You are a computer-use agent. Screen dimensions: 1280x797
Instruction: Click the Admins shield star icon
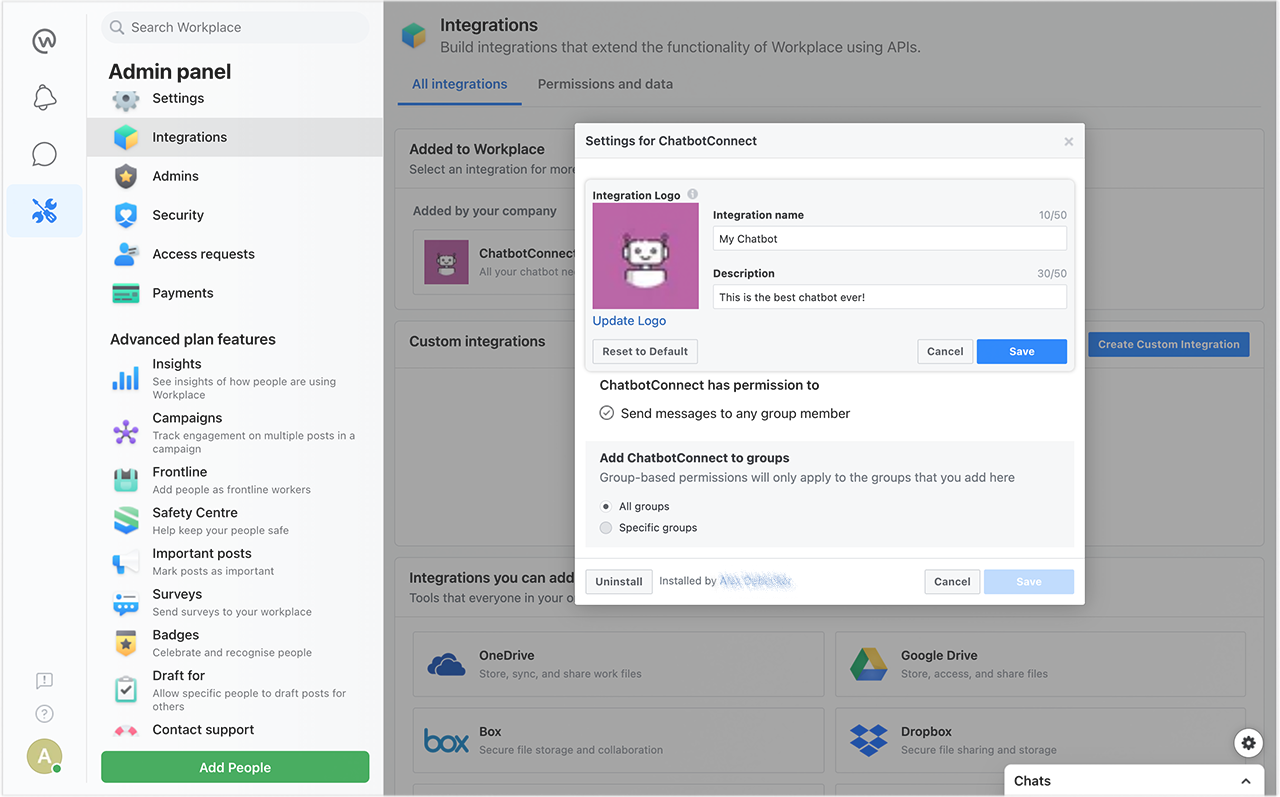click(x=126, y=176)
